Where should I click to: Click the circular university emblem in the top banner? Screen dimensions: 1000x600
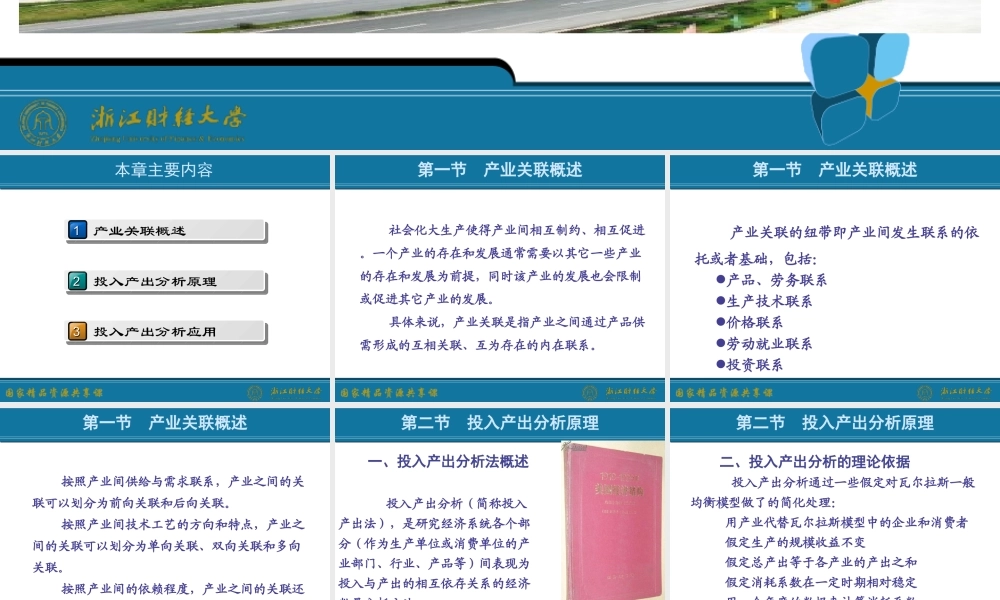(x=40, y=121)
